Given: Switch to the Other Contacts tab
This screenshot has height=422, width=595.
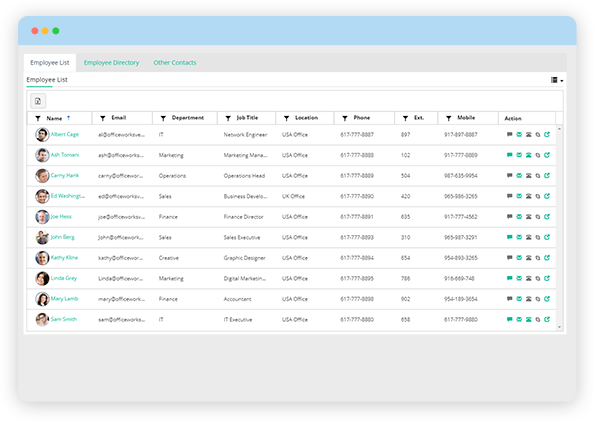Looking at the screenshot, I should pos(175,63).
